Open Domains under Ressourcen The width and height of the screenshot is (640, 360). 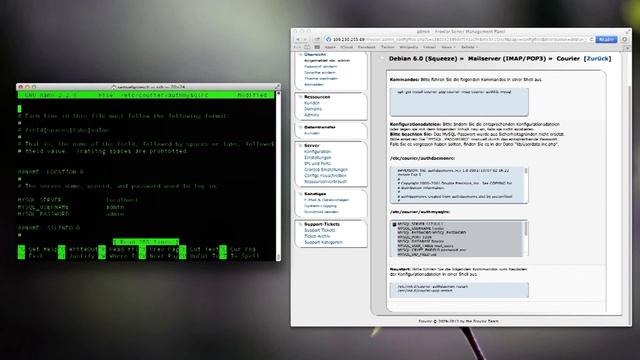click(x=313, y=109)
